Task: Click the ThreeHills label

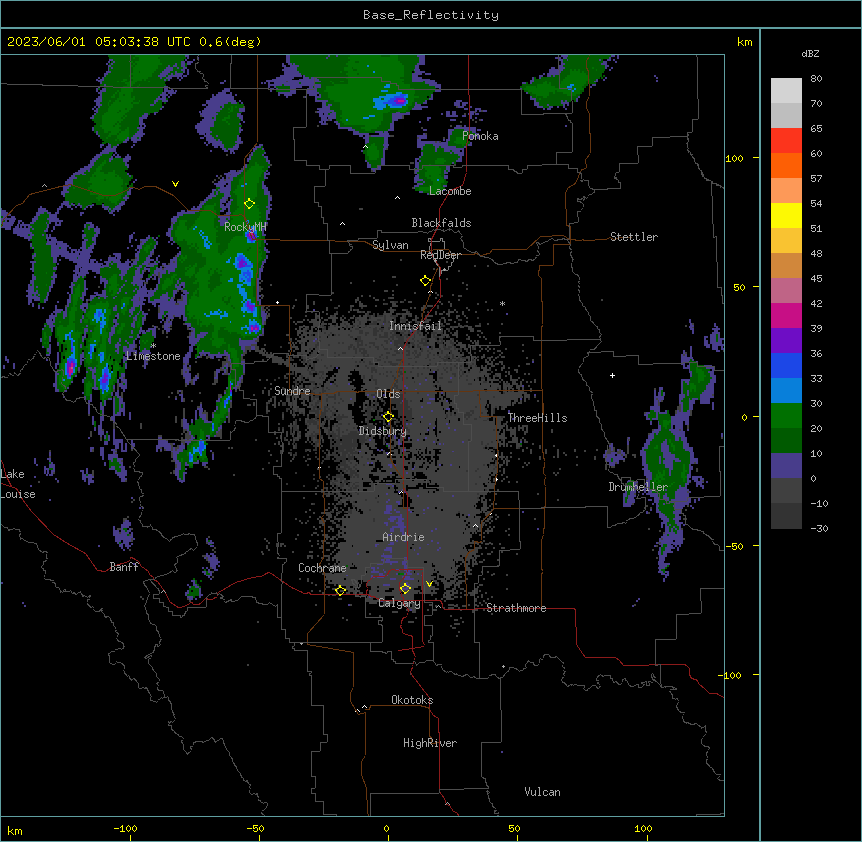Action: click(537, 418)
